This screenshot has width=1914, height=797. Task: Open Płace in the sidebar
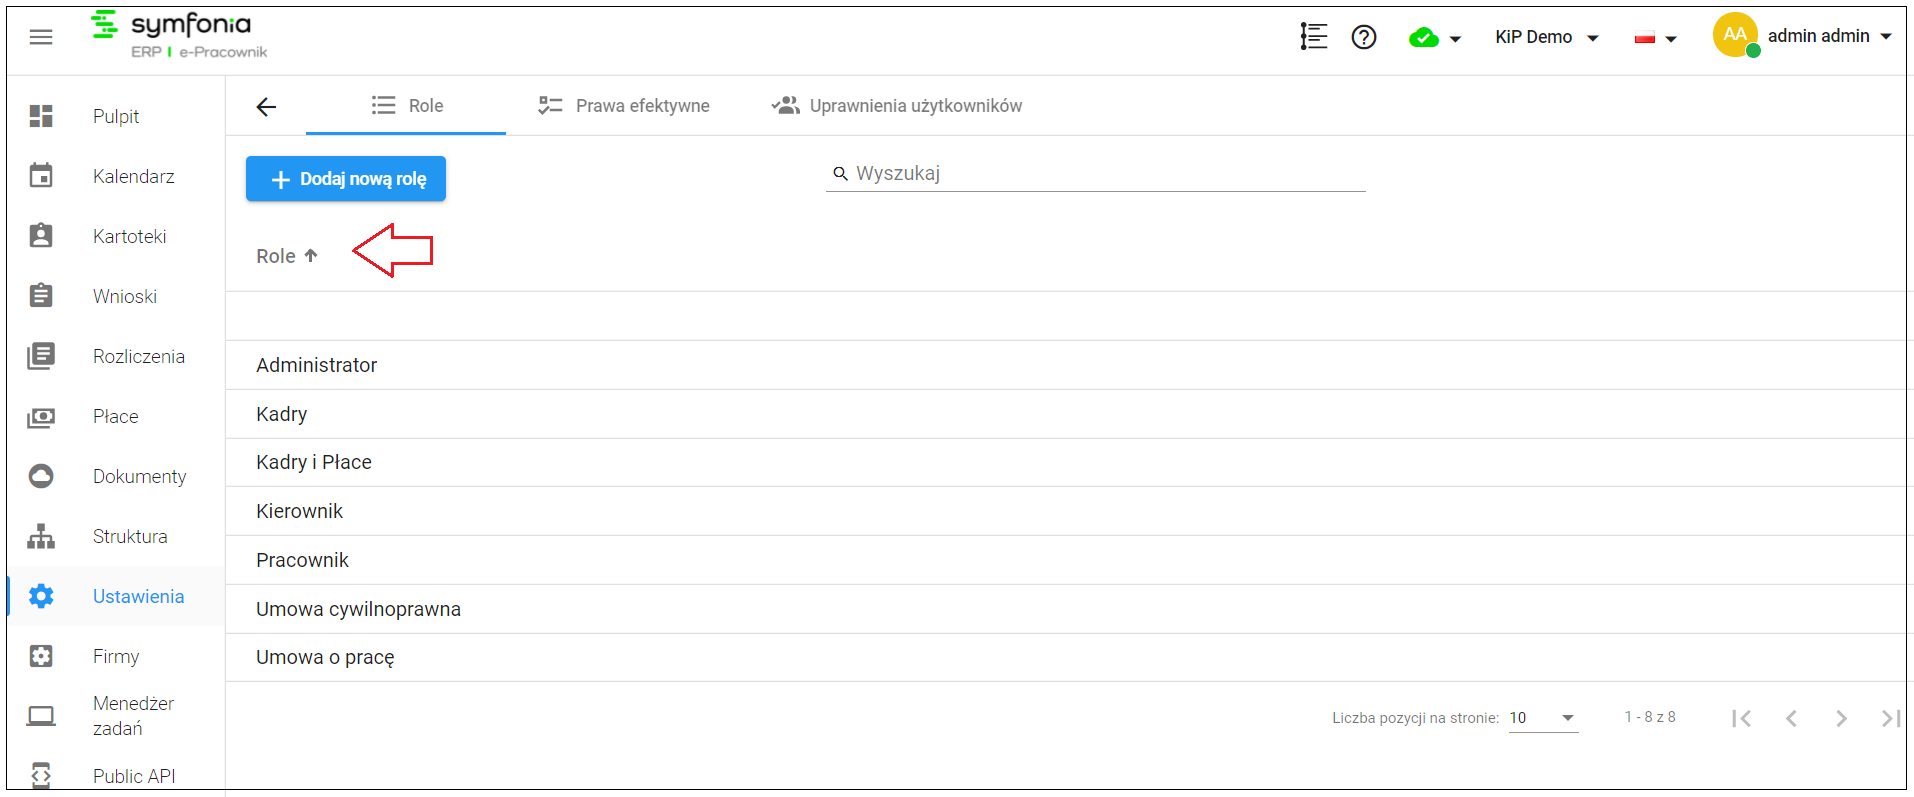116,416
